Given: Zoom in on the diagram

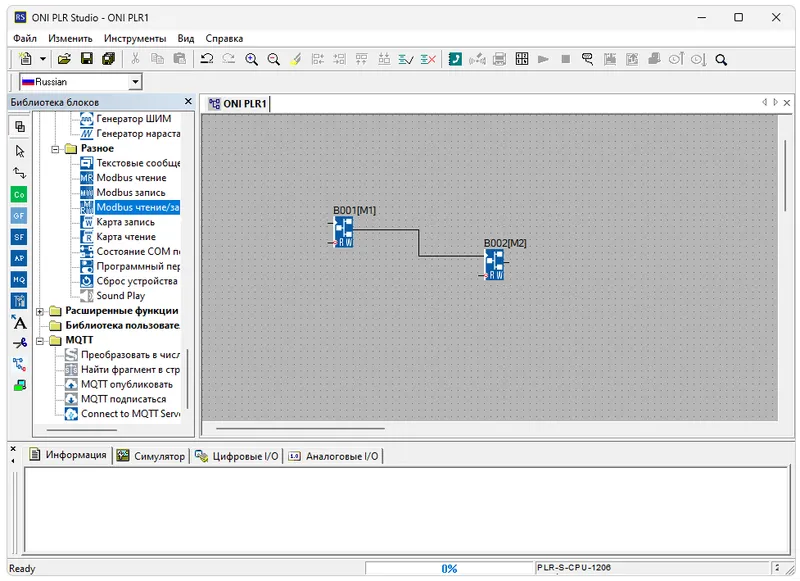Looking at the screenshot, I should 251,59.
